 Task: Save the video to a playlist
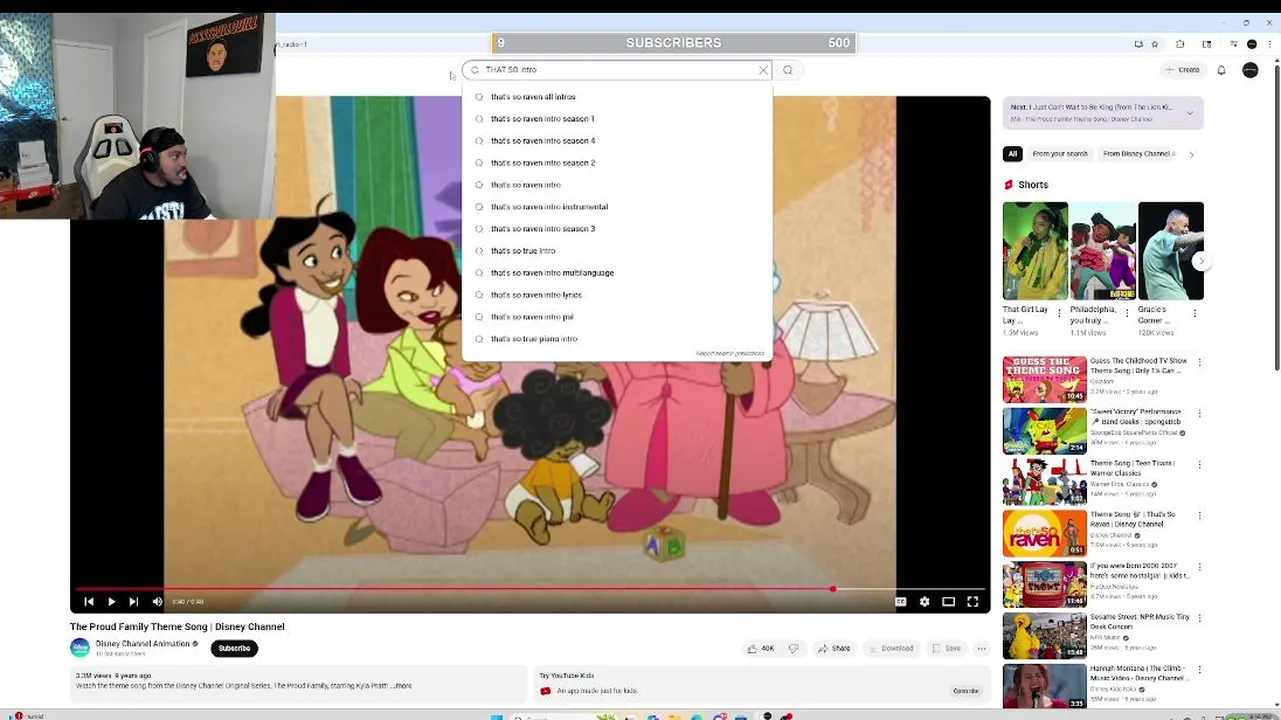946,648
